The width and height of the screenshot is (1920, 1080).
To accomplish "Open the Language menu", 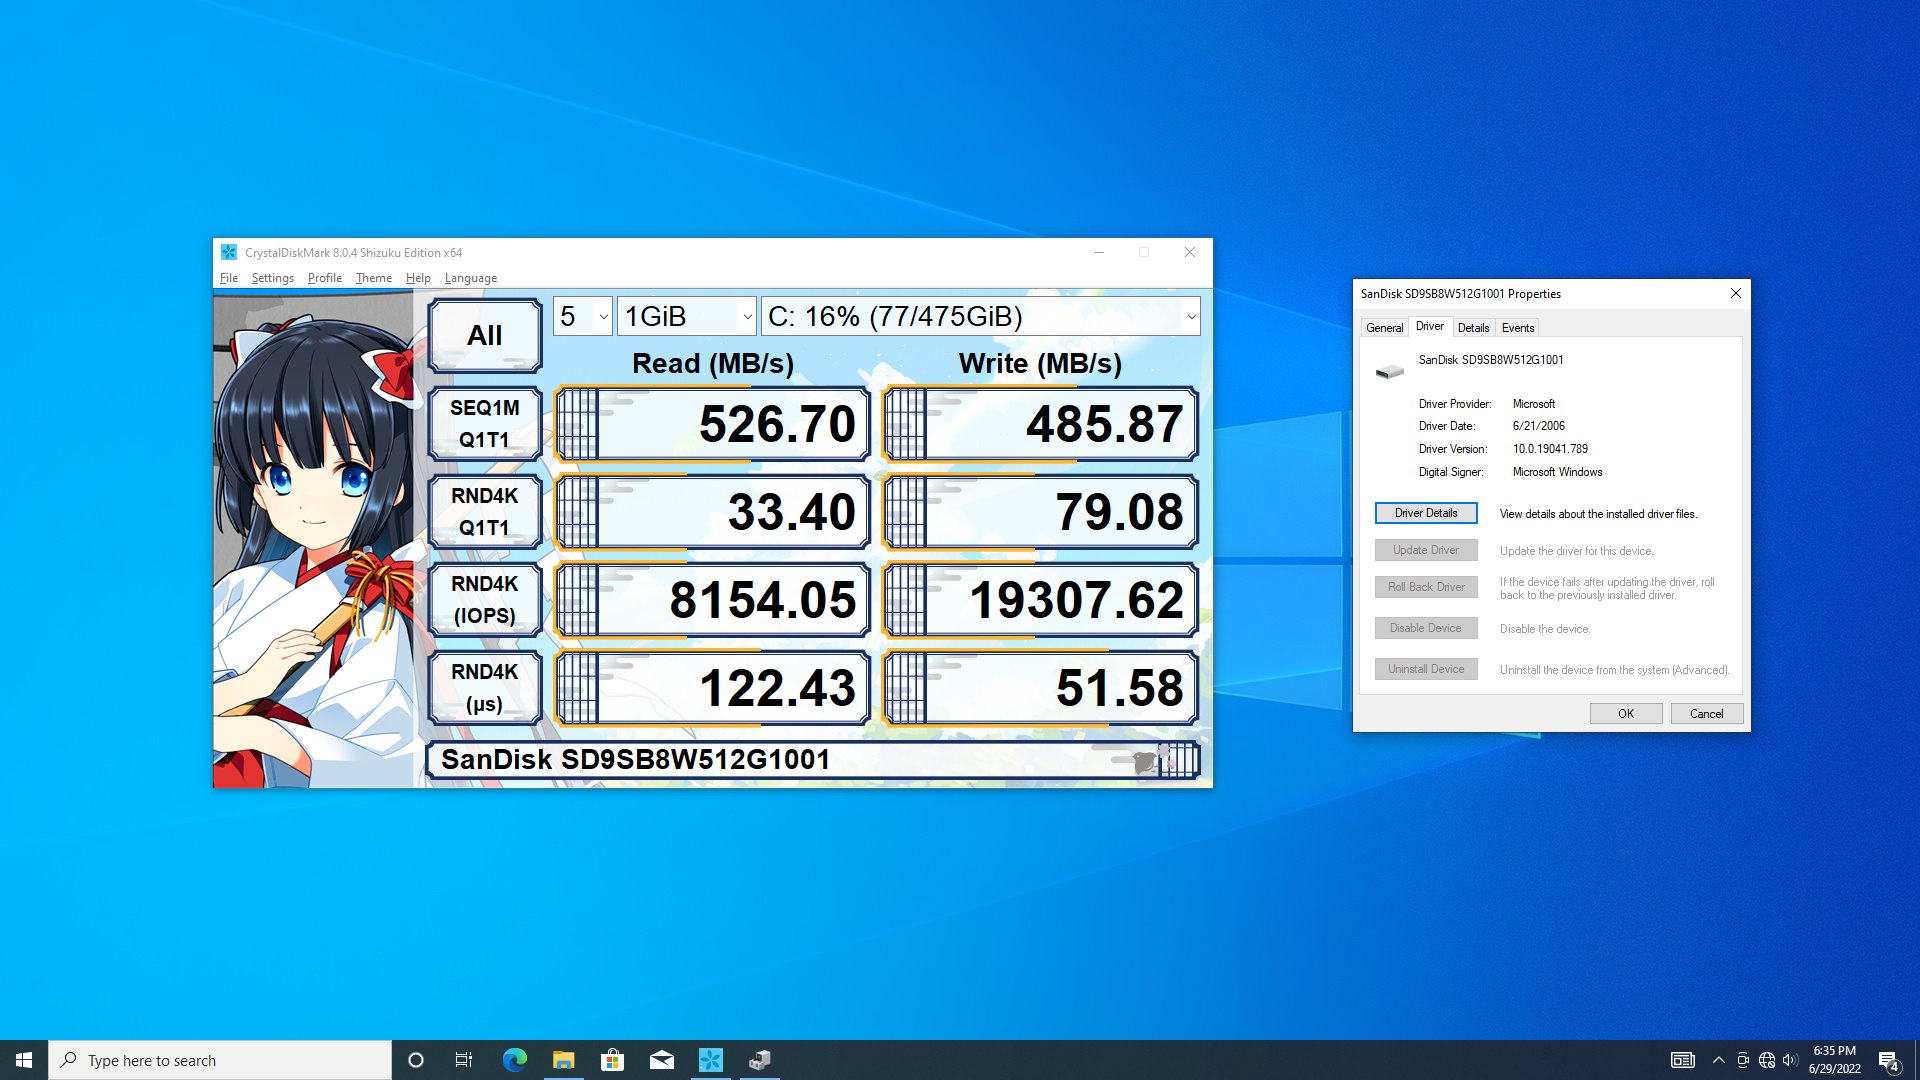I will (x=470, y=278).
